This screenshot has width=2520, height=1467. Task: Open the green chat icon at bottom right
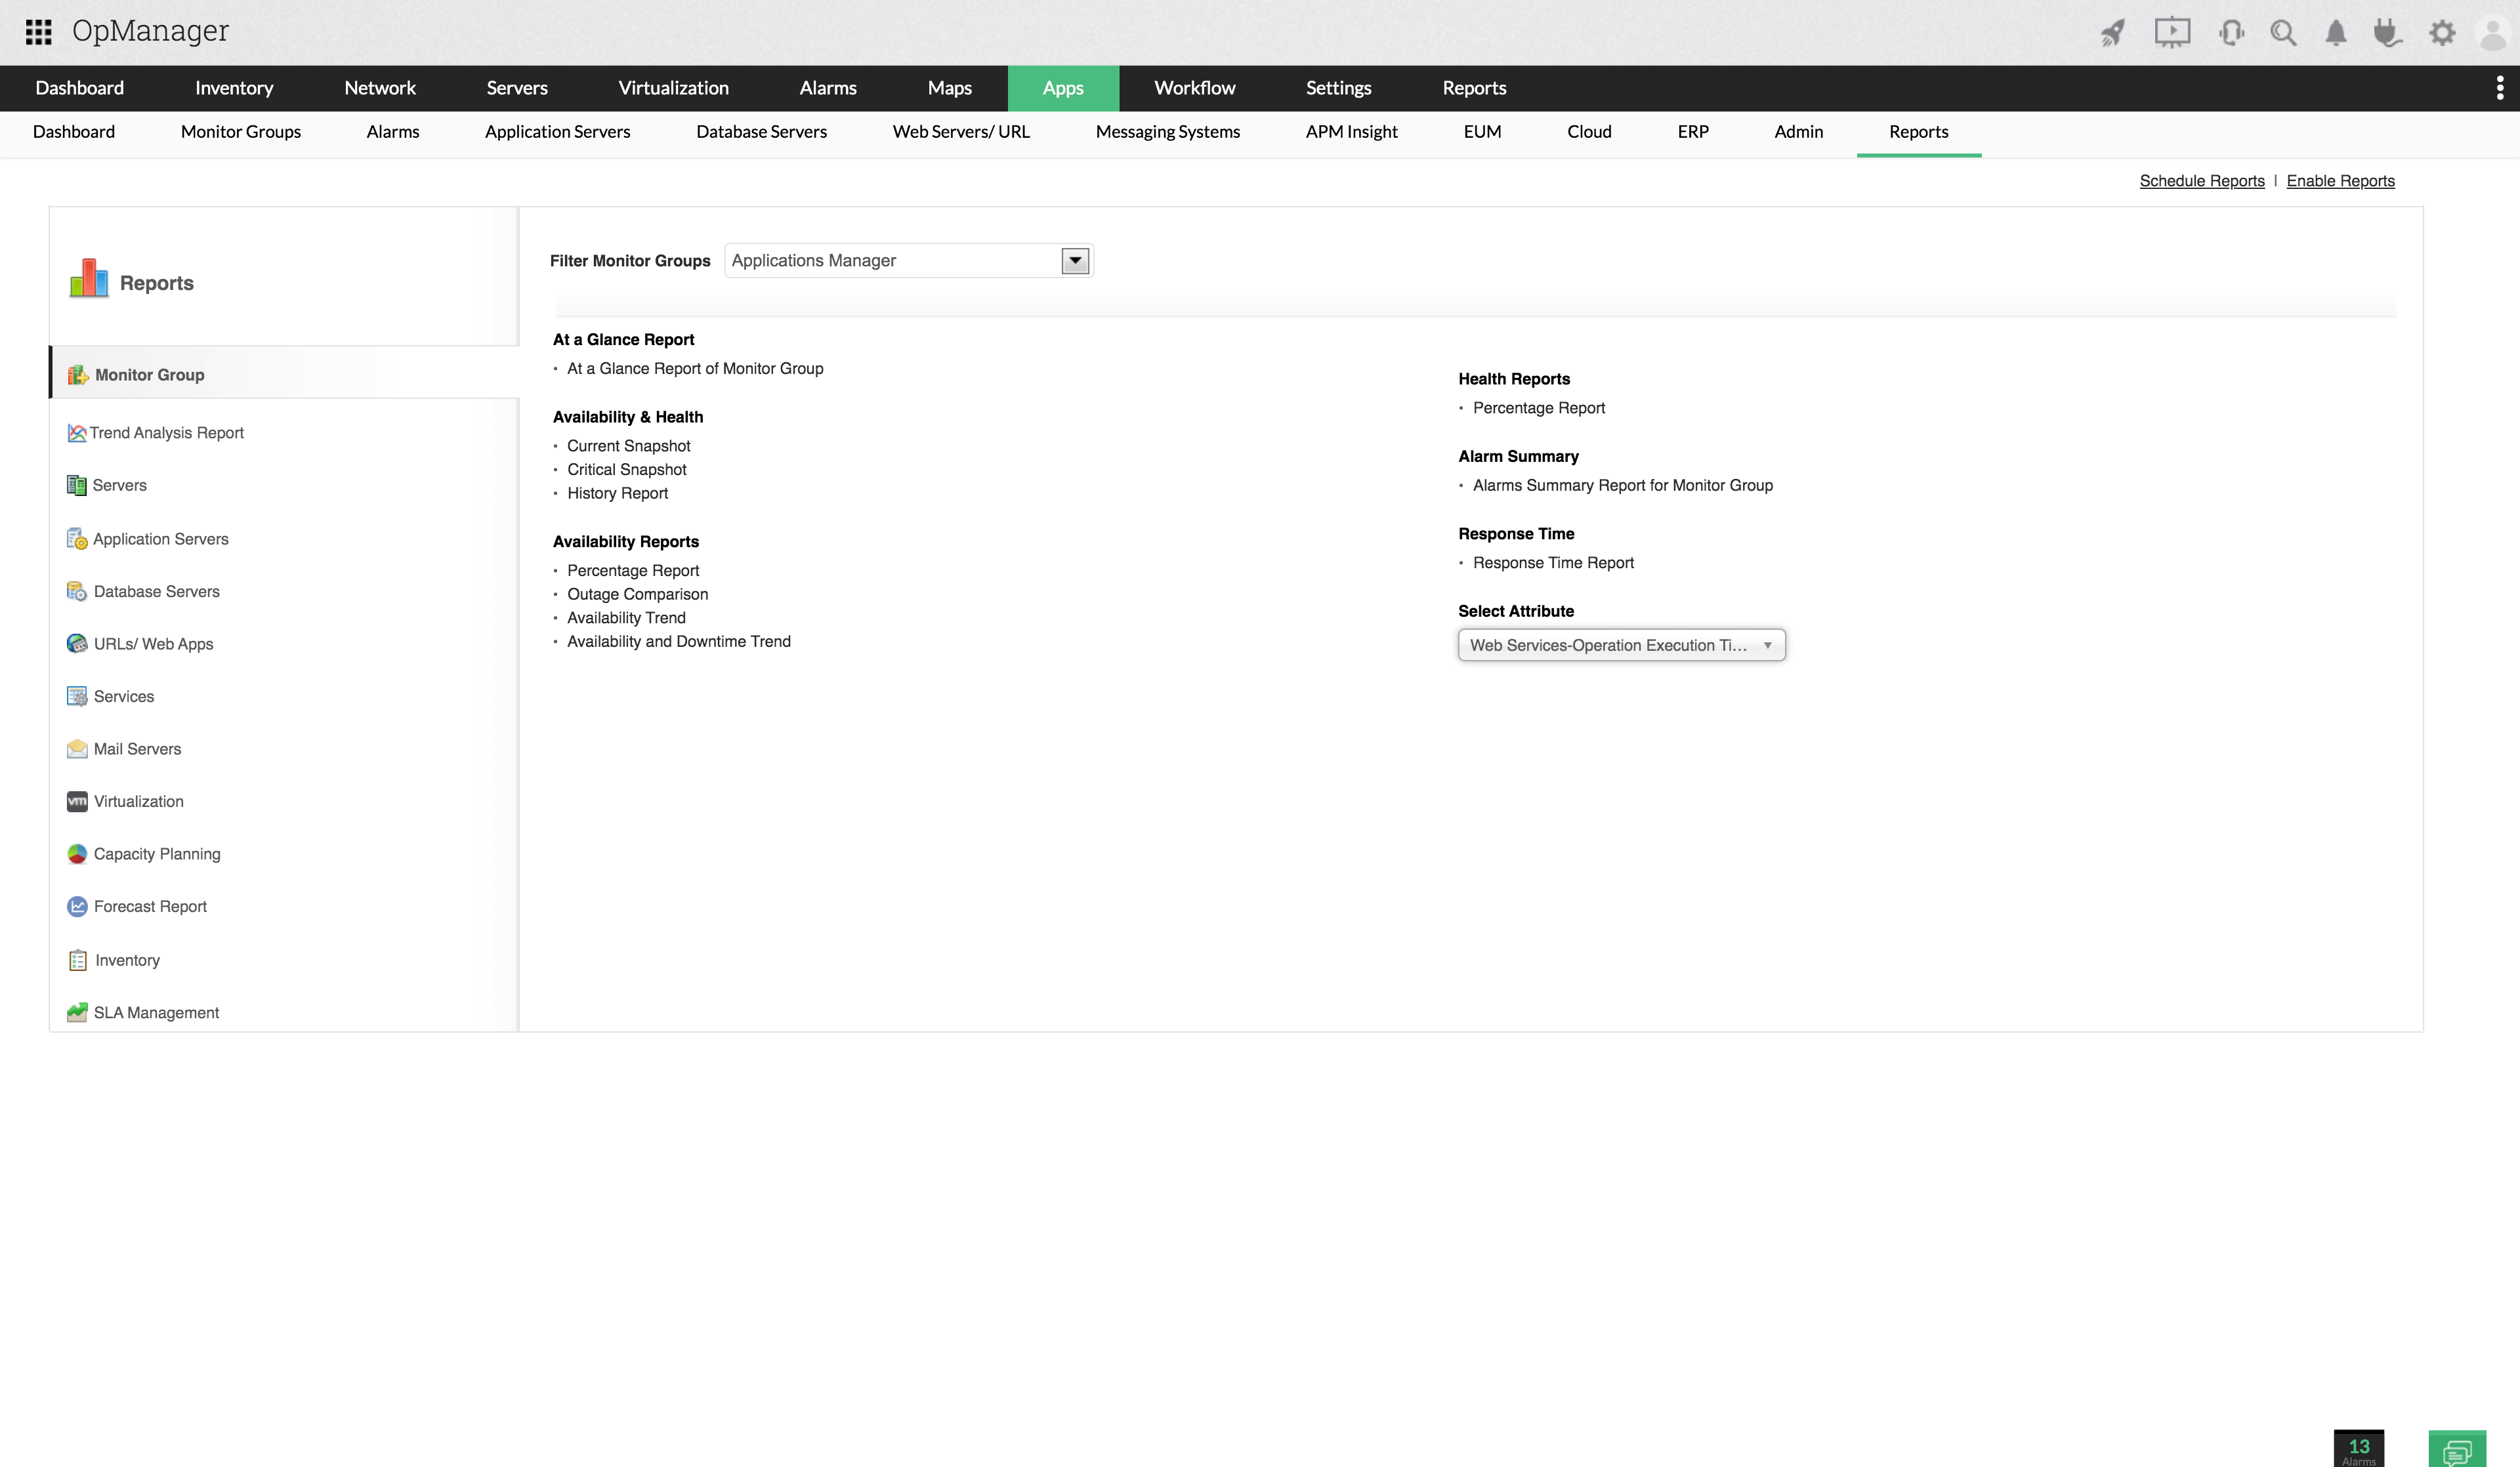[x=2457, y=1449]
